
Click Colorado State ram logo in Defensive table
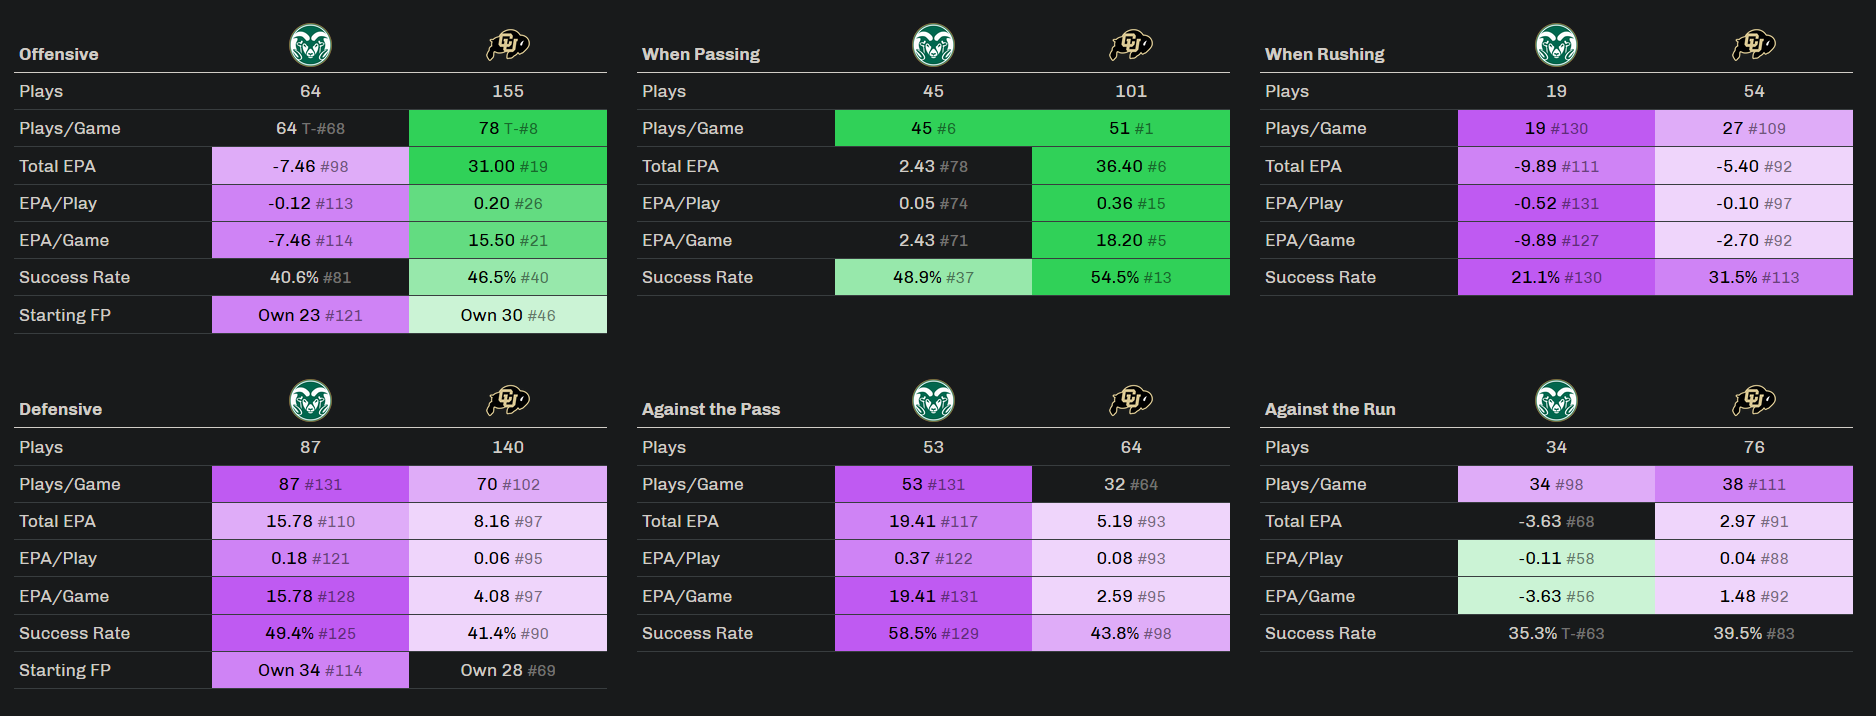pos(310,401)
